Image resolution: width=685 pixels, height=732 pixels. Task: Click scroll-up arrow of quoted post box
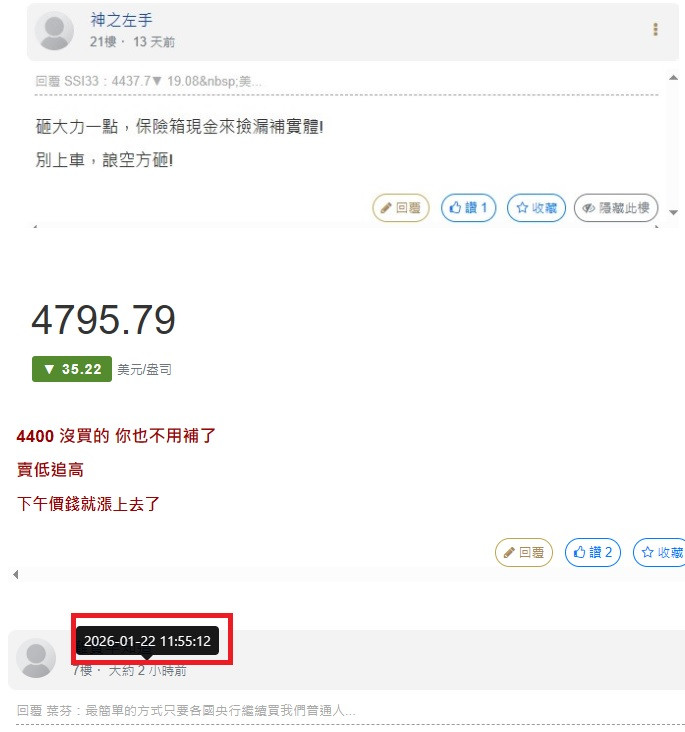tap(673, 78)
